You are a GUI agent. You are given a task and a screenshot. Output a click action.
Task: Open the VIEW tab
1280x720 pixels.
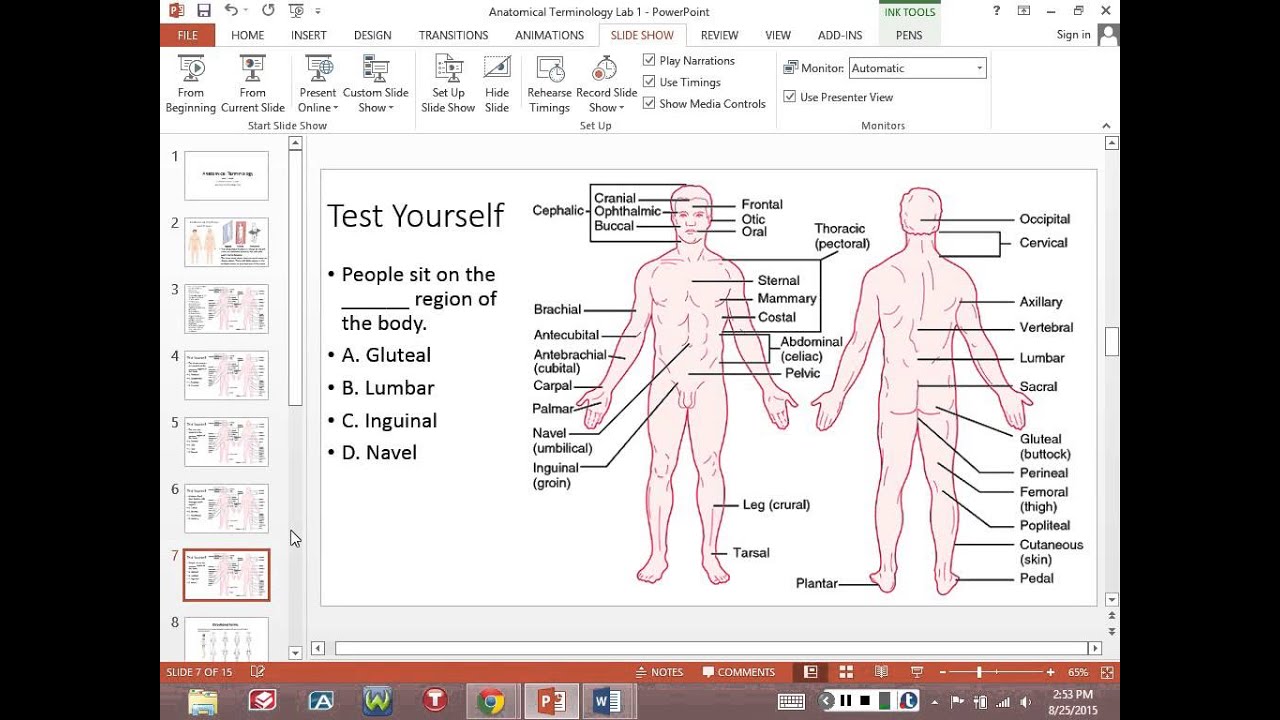point(778,35)
